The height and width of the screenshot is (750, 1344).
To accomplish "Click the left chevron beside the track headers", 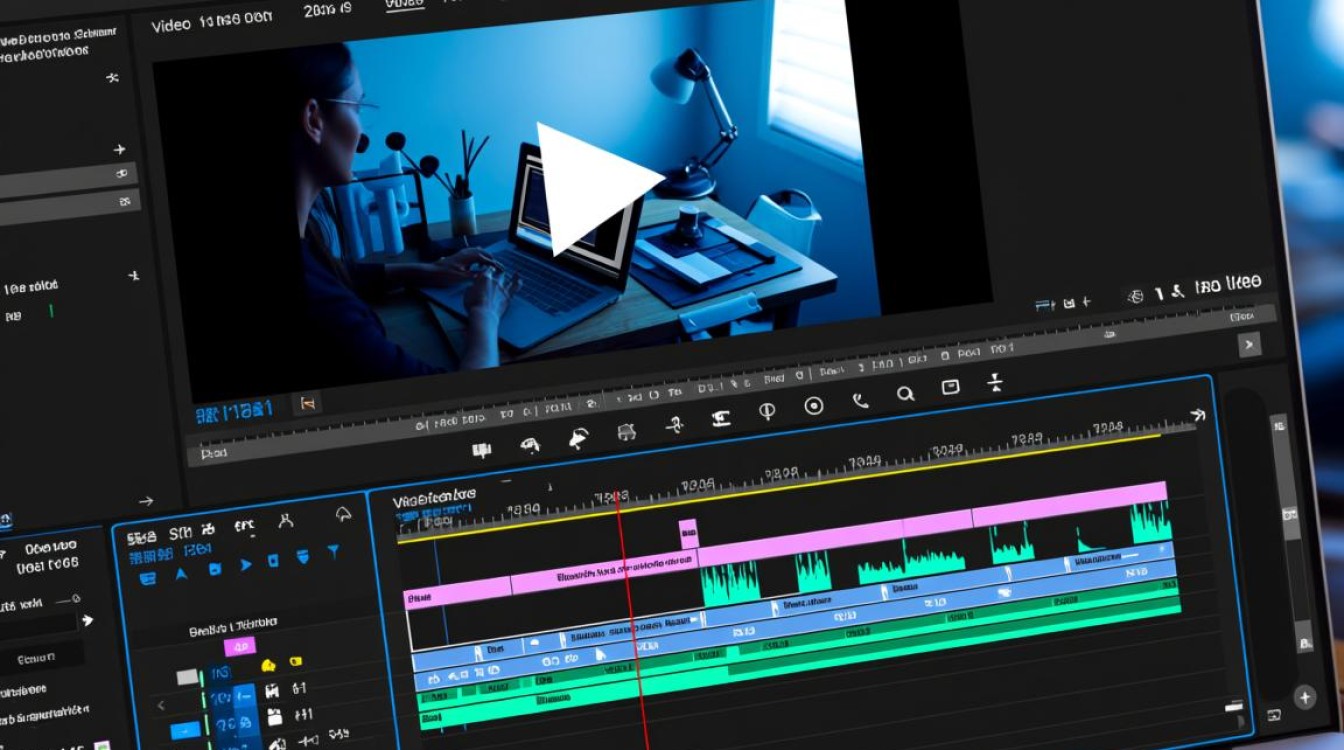I will [161, 705].
